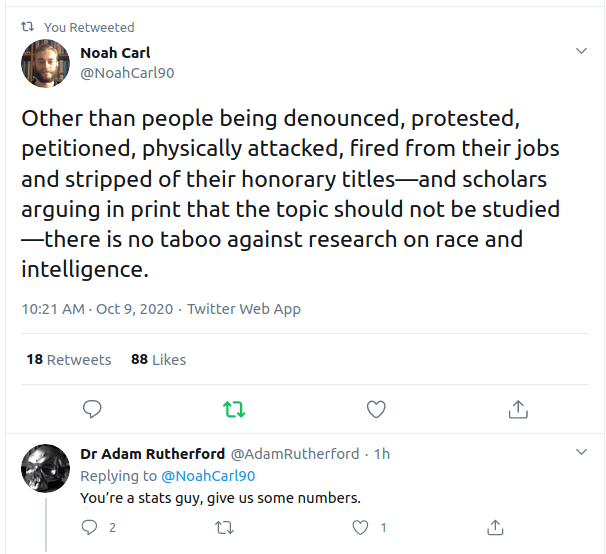Retweet Adam Rutherford's reply

[x=224, y=527]
